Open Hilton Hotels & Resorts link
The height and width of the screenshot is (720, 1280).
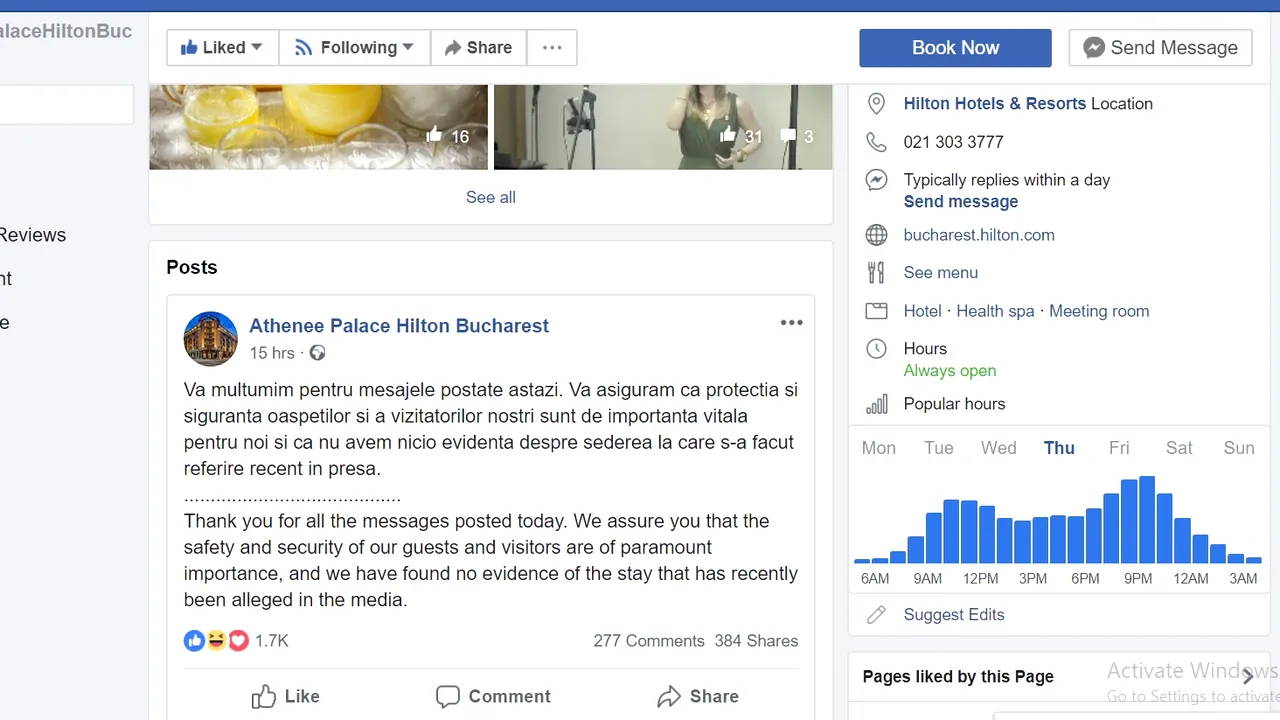(x=994, y=103)
